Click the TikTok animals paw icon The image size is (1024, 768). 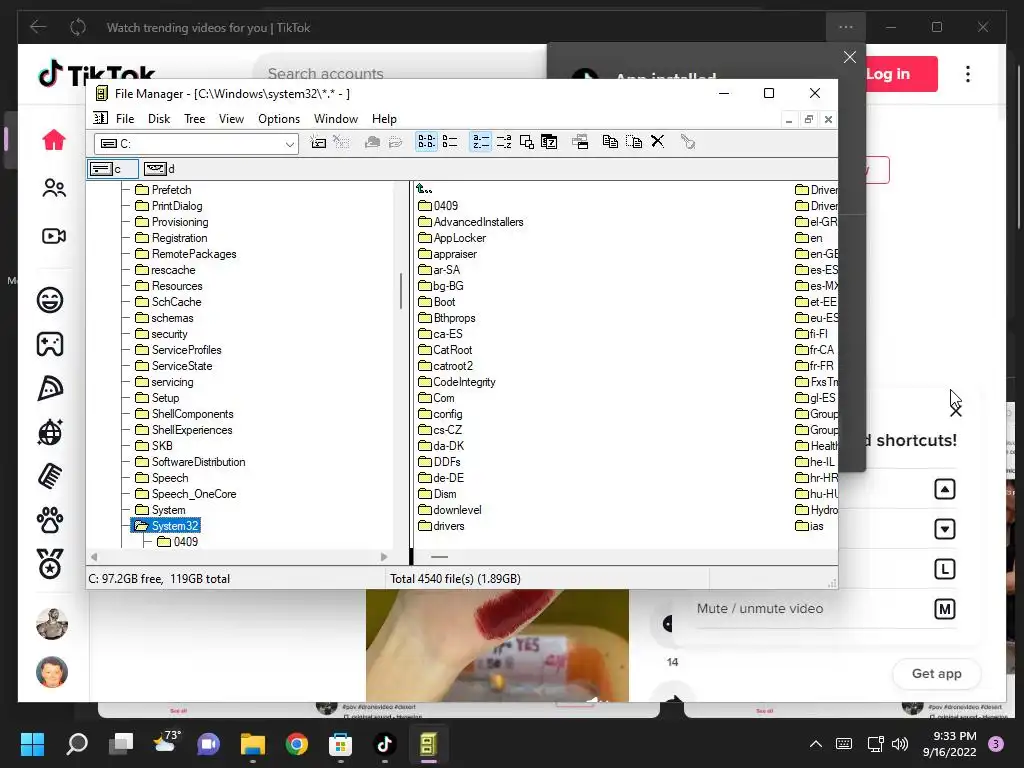tap(50, 520)
